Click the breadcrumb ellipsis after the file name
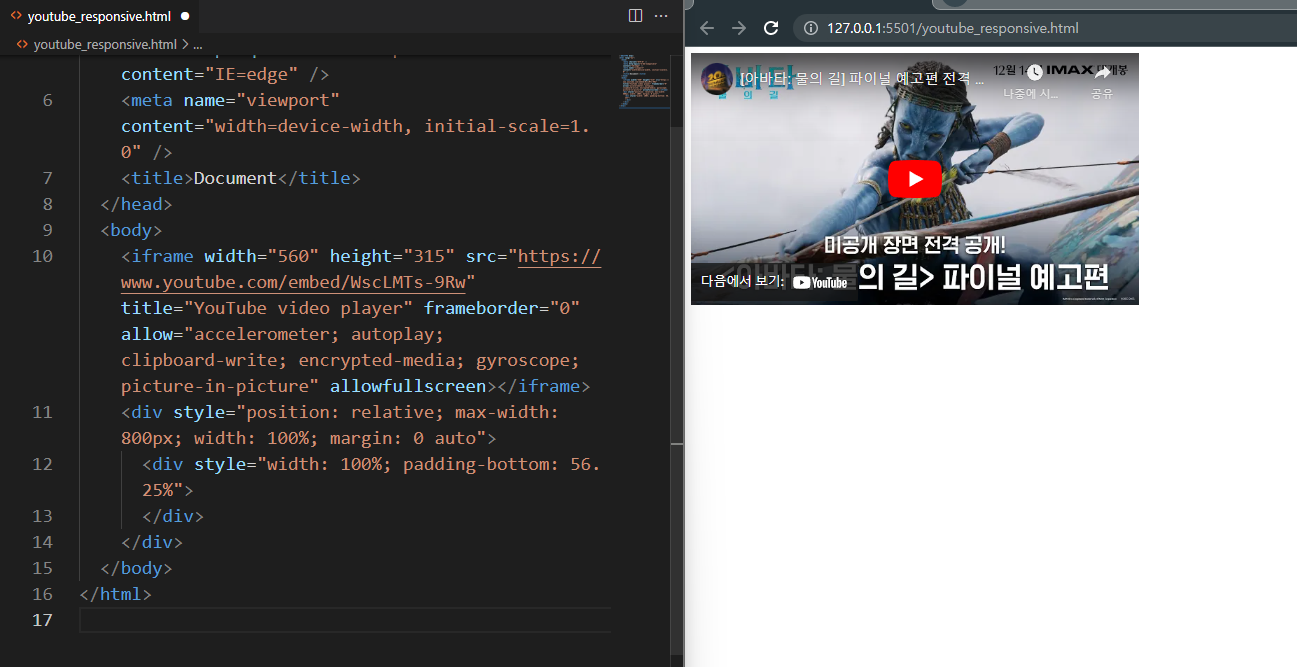 click(x=197, y=44)
